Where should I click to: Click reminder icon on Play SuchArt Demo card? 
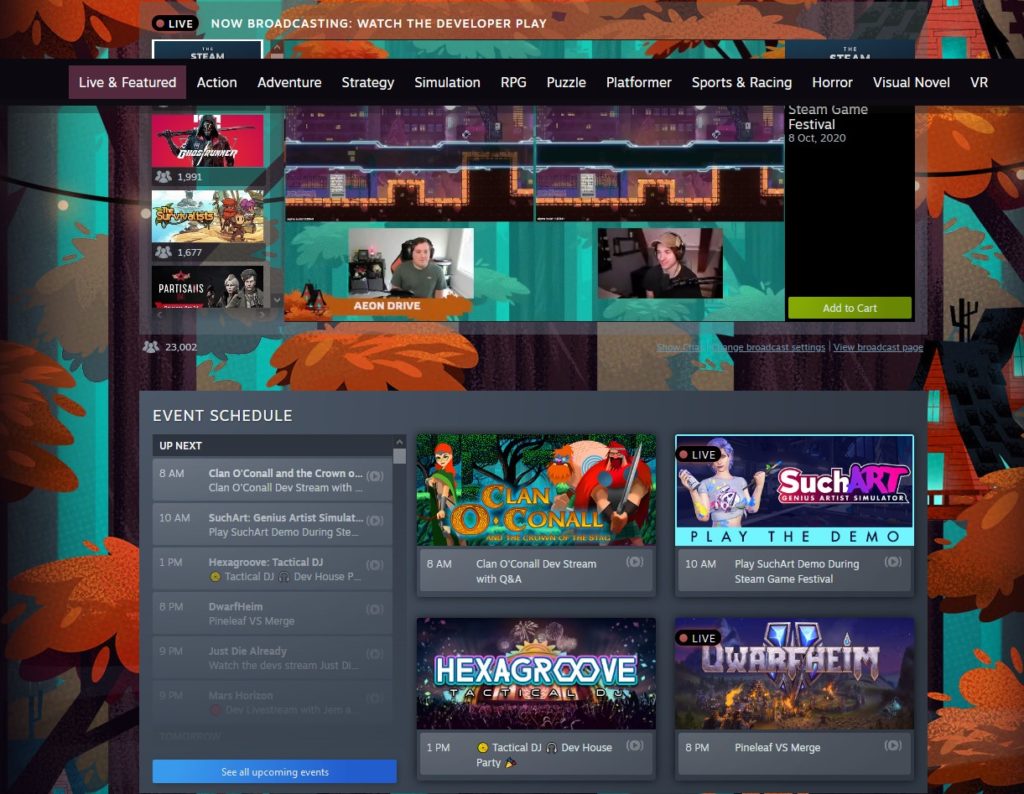point(893,562)
